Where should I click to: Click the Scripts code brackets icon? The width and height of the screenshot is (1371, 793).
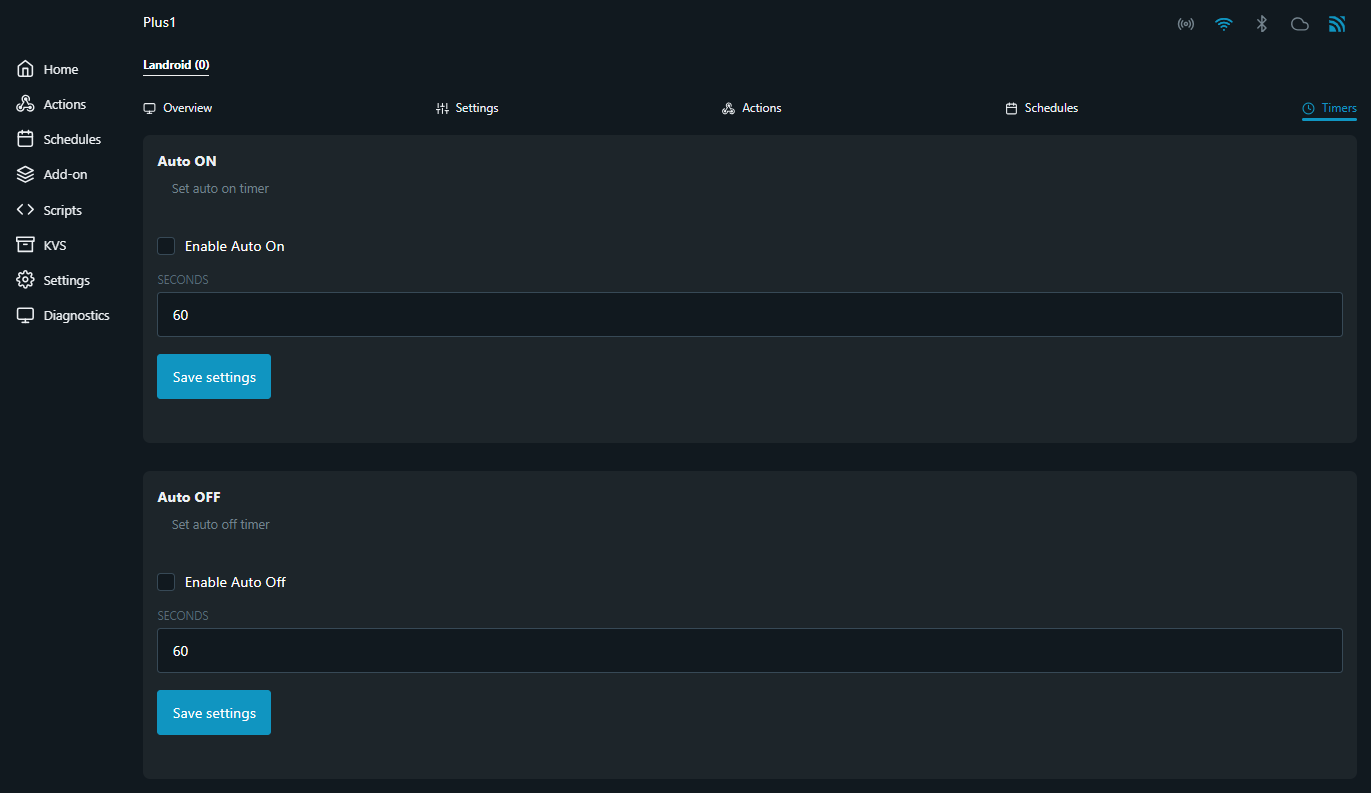coord(26,210)
